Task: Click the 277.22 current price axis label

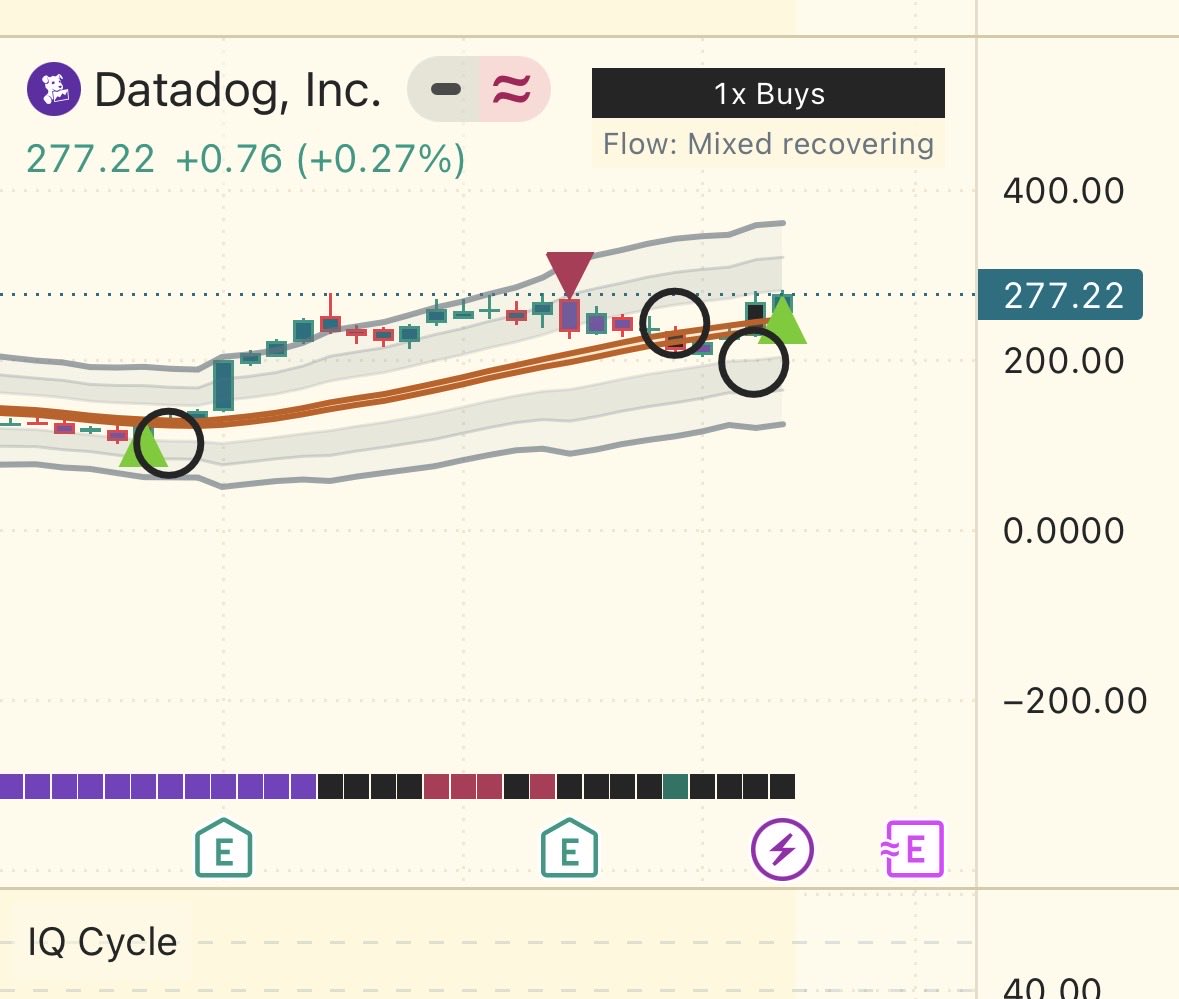Action: (1060, 295)
